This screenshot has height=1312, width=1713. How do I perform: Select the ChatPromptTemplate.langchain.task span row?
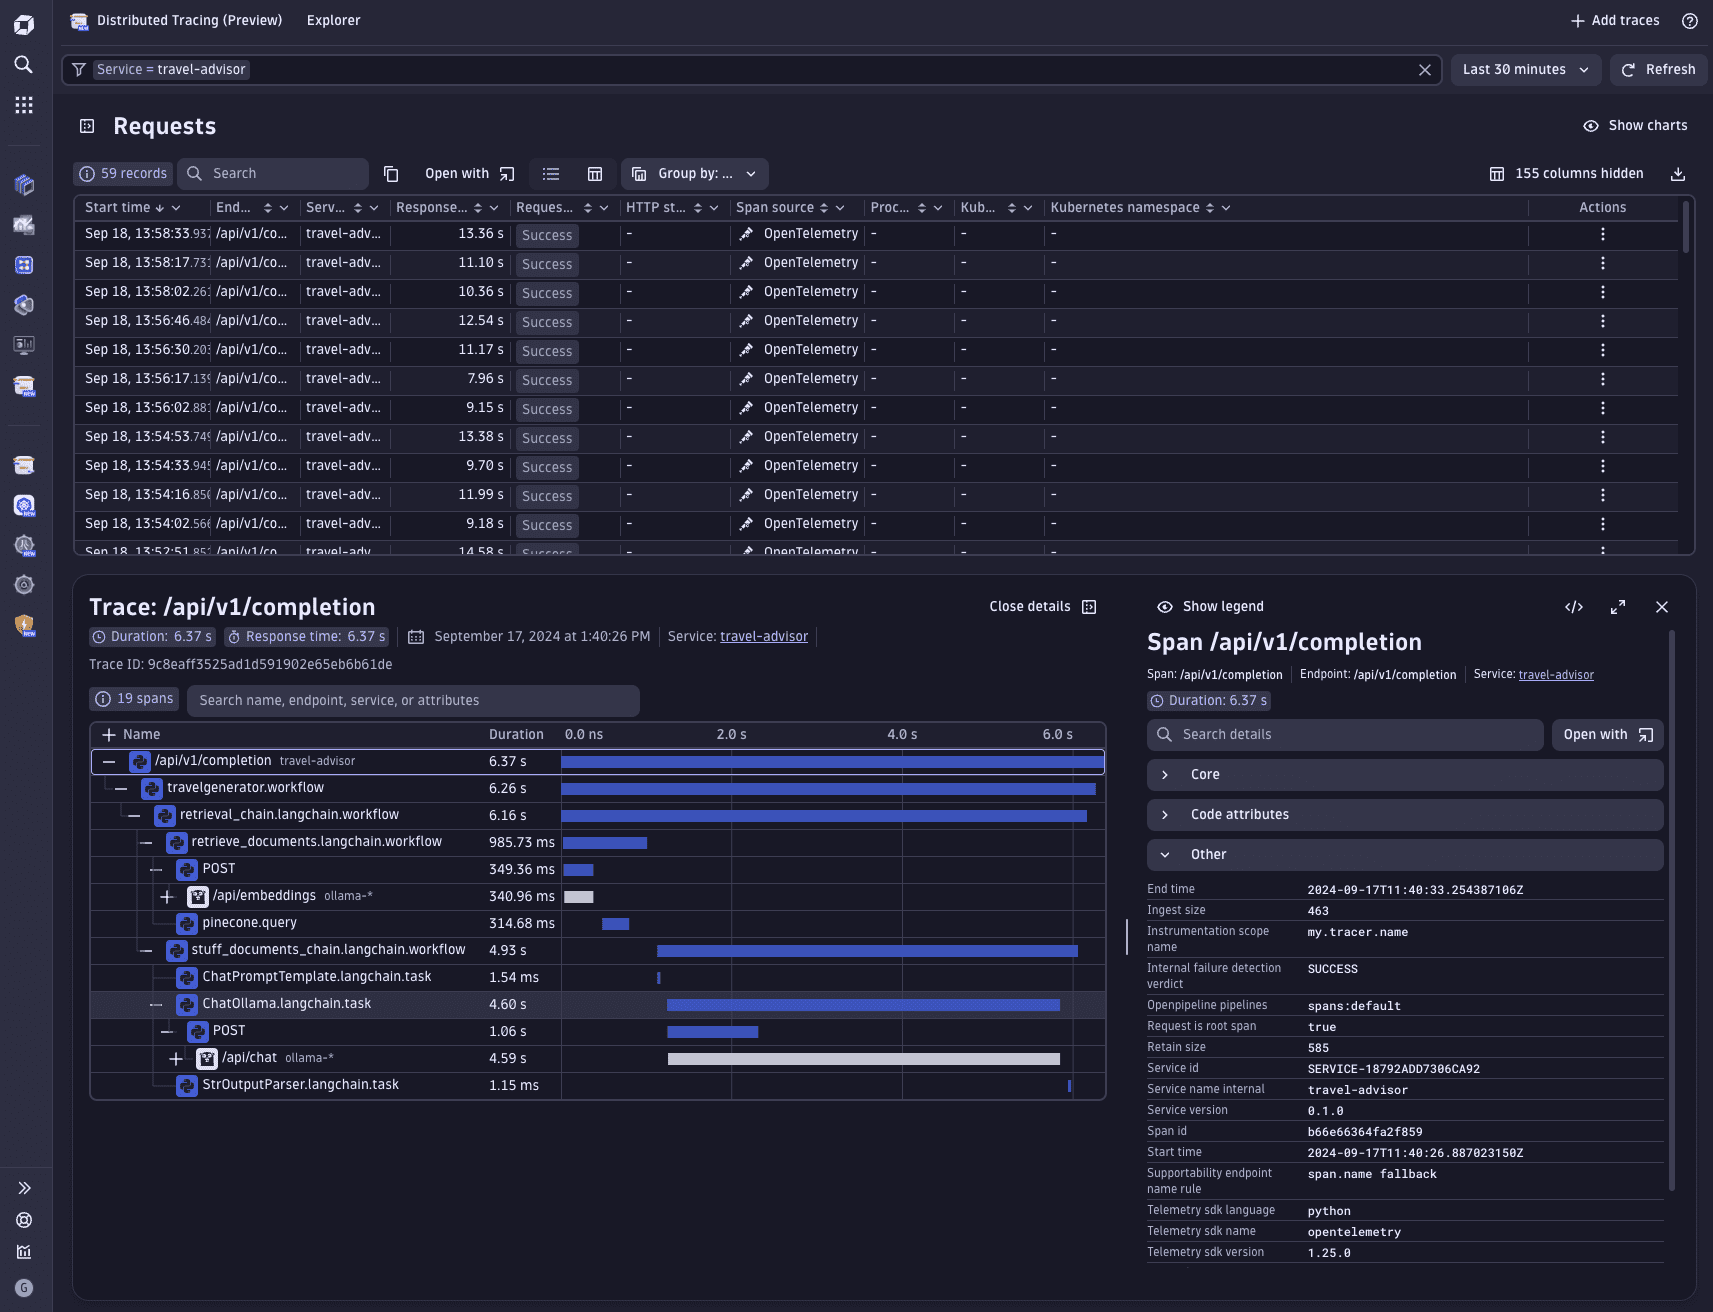coord(598,978)
